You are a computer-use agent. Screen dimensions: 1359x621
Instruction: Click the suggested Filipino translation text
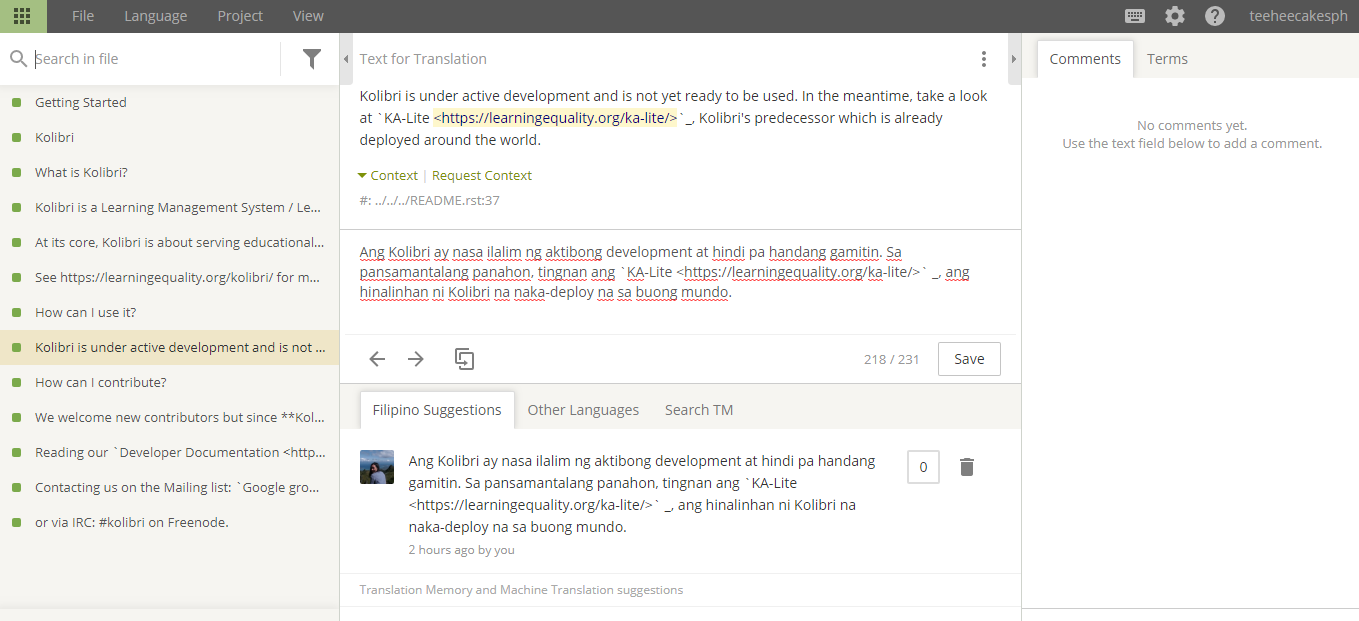click(643, 494)
